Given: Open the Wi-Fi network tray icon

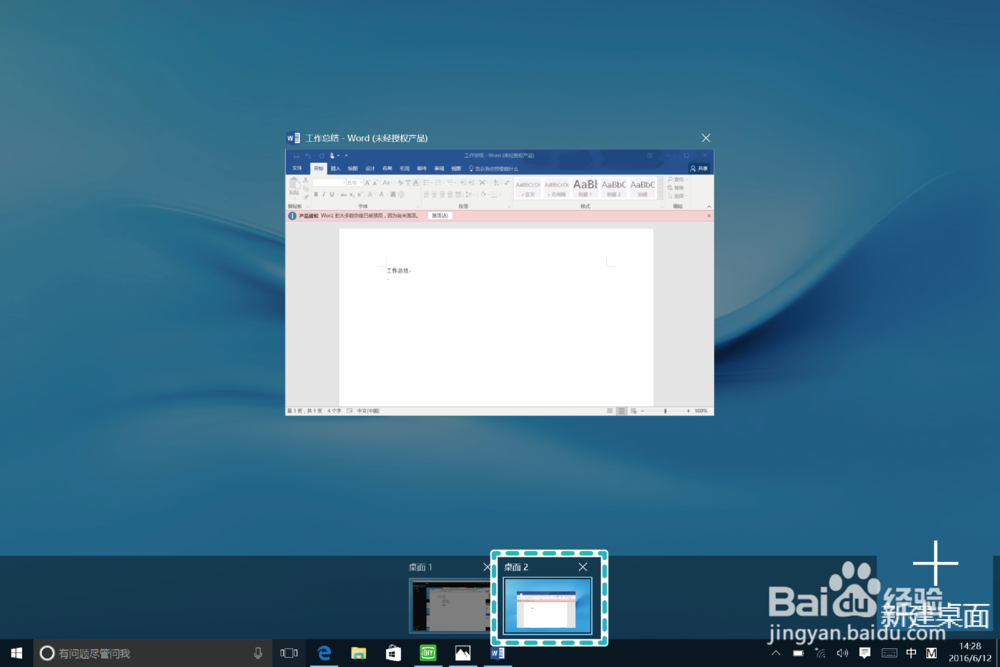Looking at the screenshot, I should (x=820, y=653).
